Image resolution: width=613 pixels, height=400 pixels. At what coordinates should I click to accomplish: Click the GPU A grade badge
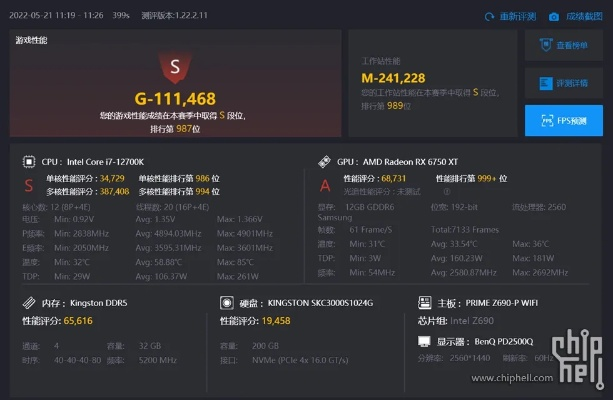click(324, 184)
